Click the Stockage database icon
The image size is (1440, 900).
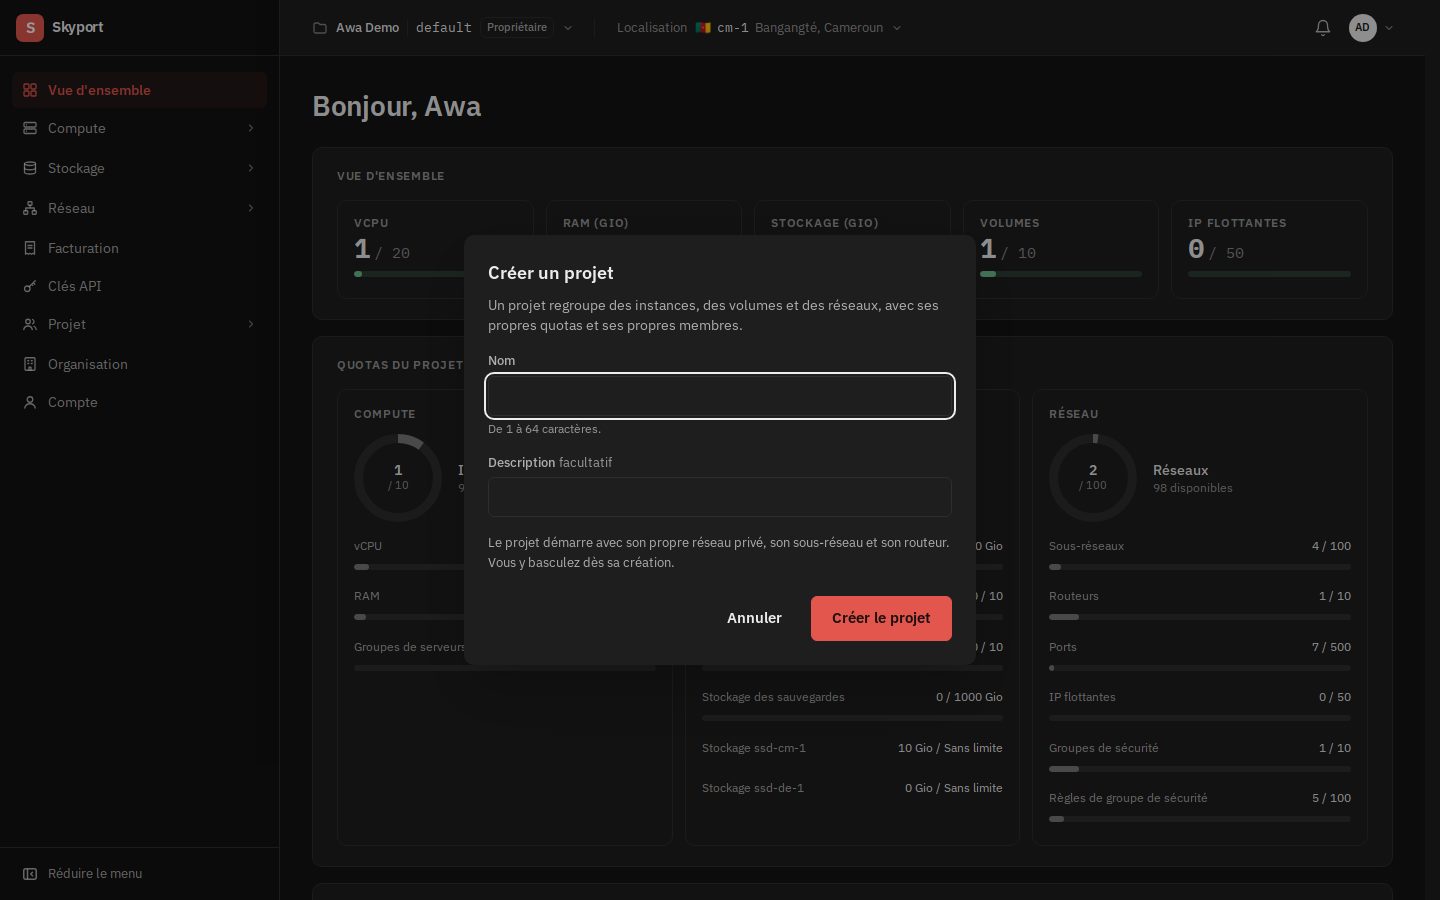30,168
